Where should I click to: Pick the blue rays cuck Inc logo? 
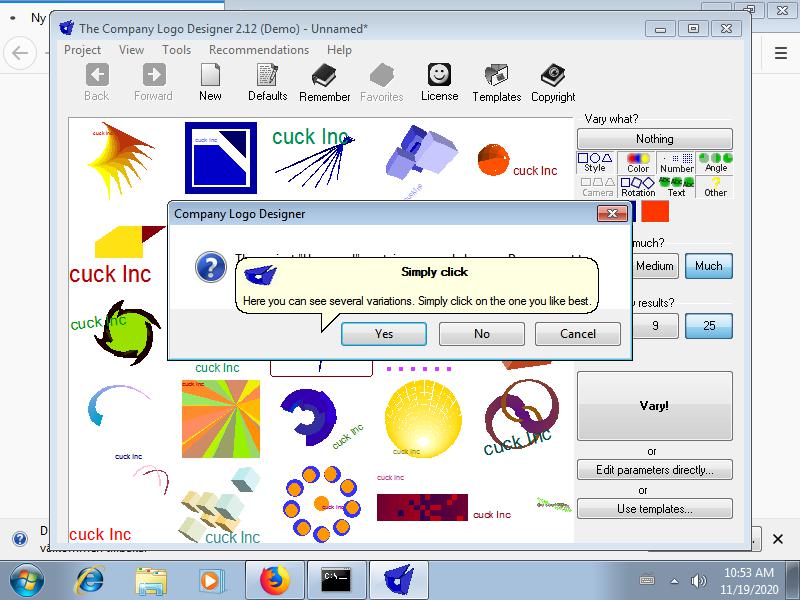tap(313, 156)
